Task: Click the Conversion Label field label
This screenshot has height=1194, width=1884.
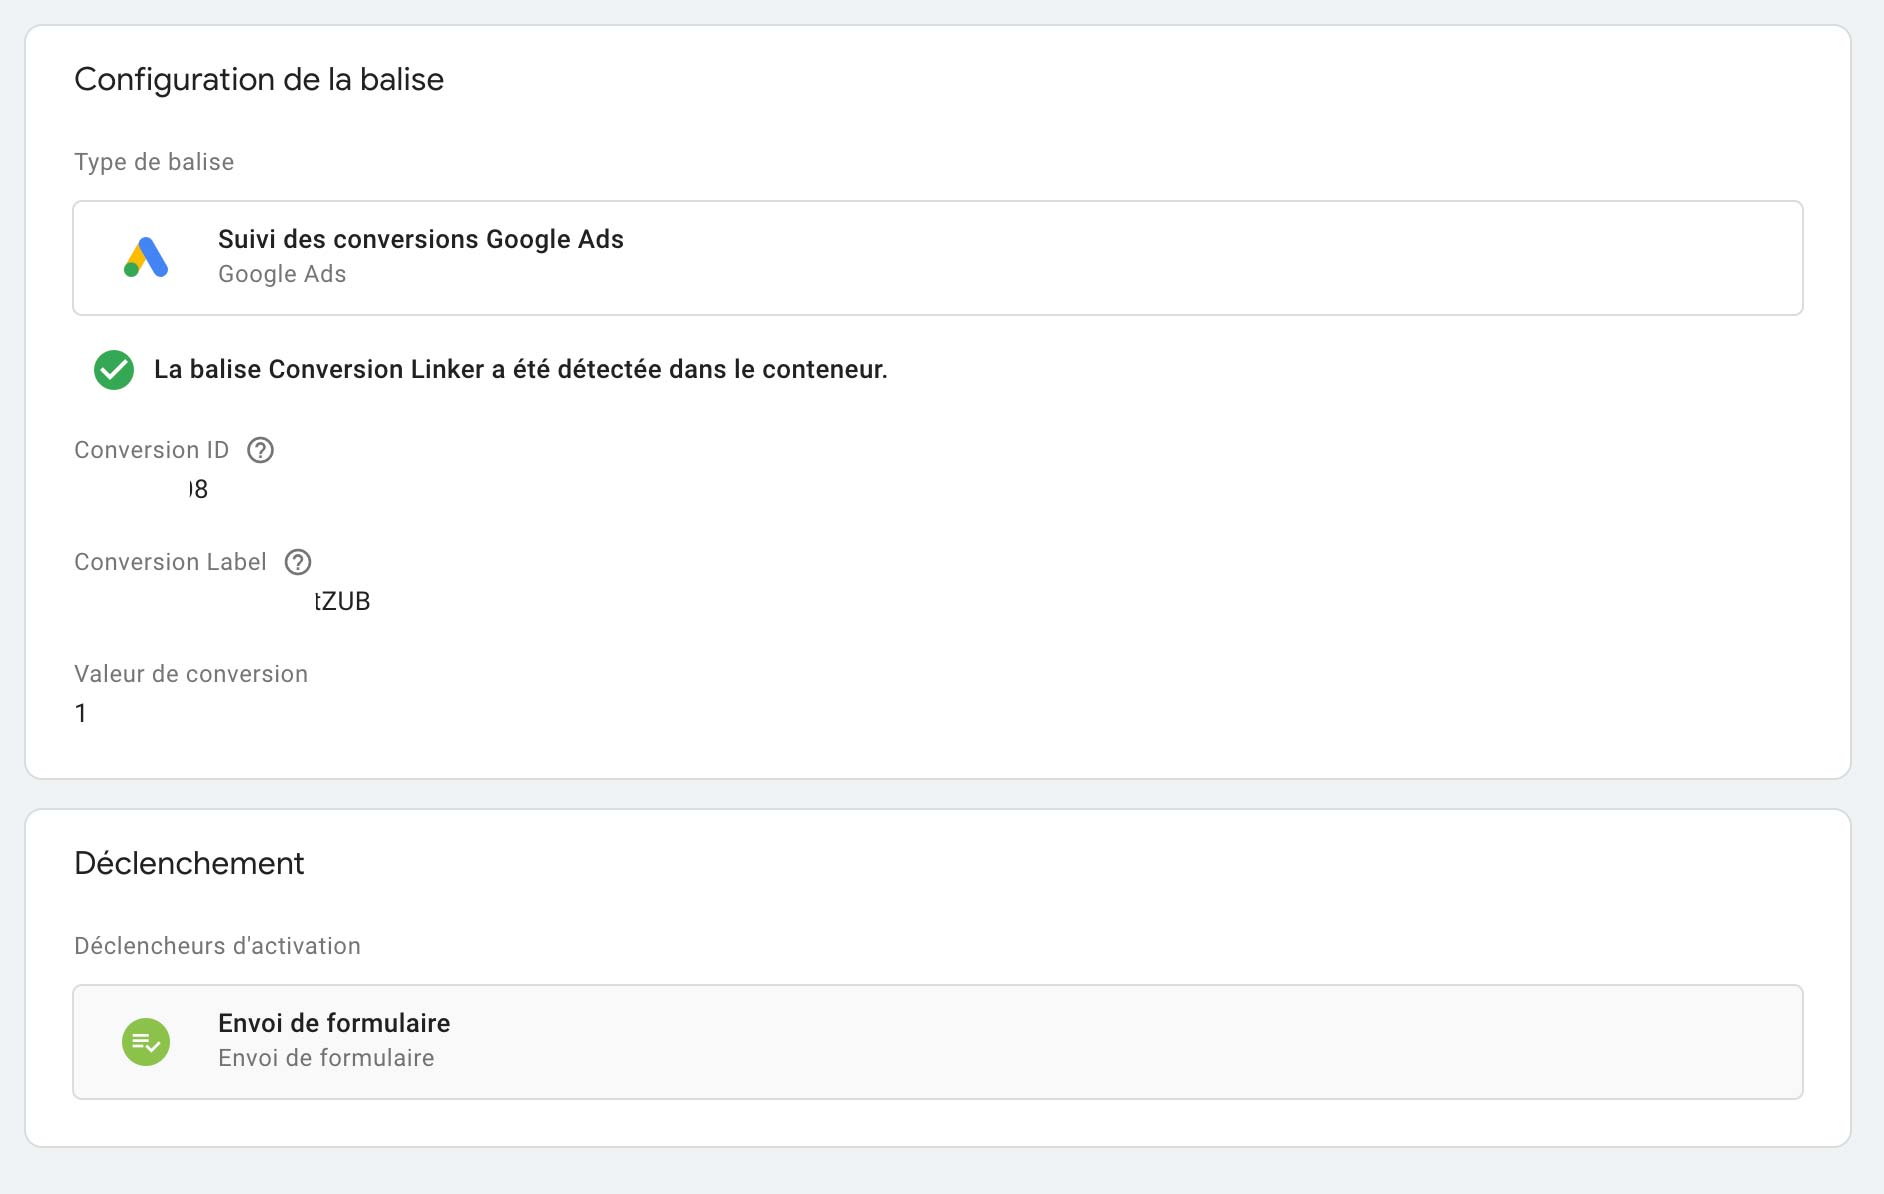Action: pyautogui.click(x=170, y=562)
